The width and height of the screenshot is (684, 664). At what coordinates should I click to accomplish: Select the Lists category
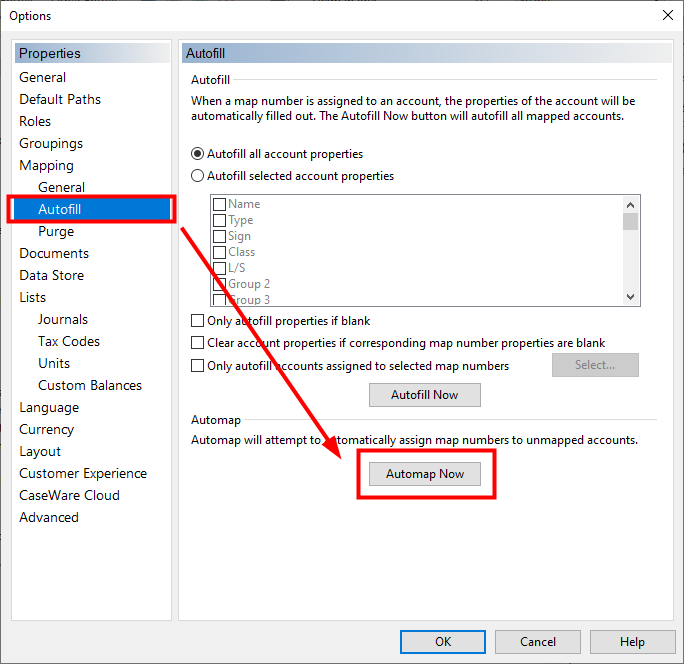tap(33, 297)
